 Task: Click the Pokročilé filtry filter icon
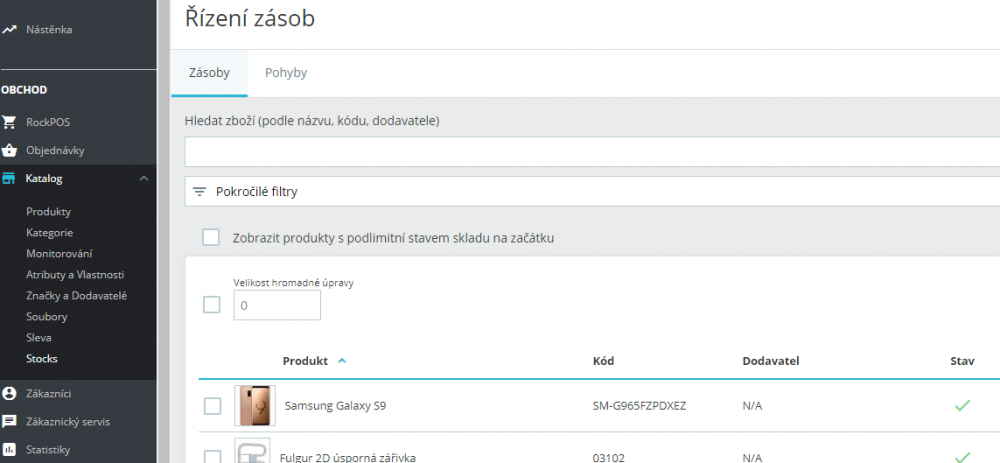point(199,191)
